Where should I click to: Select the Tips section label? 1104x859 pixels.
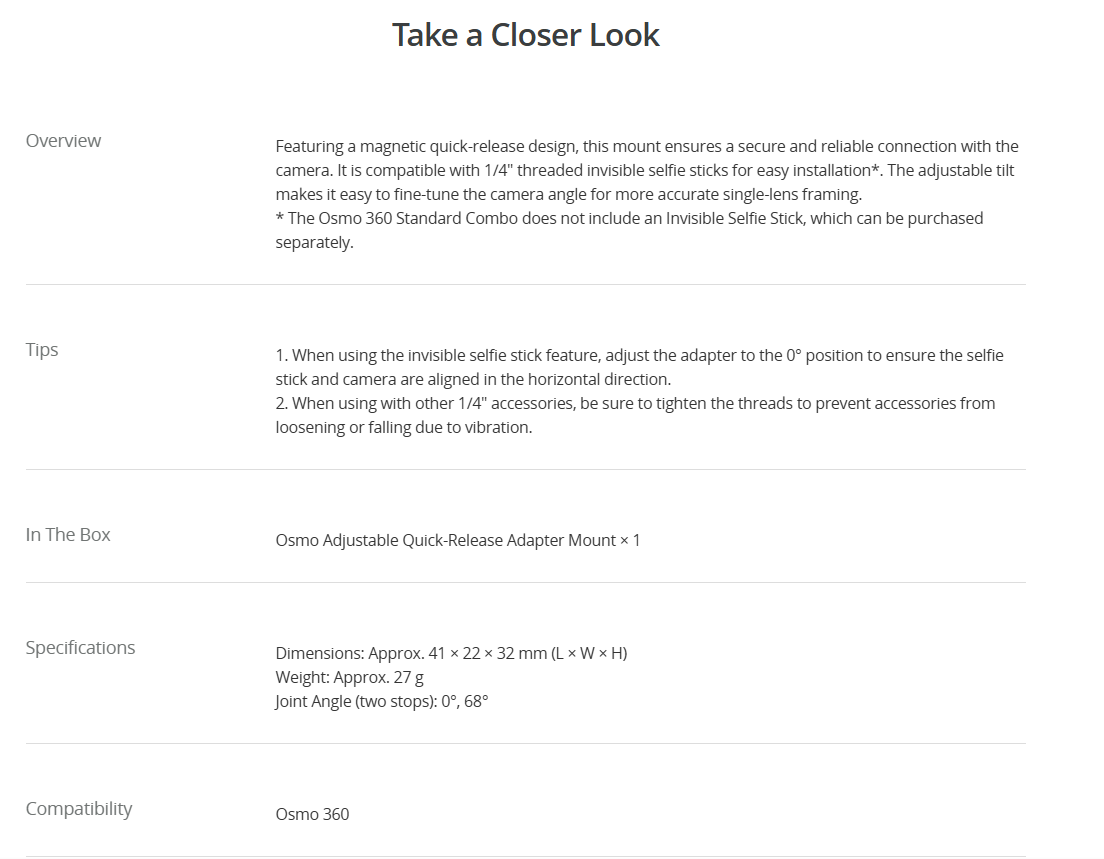[x=42, y=350]
